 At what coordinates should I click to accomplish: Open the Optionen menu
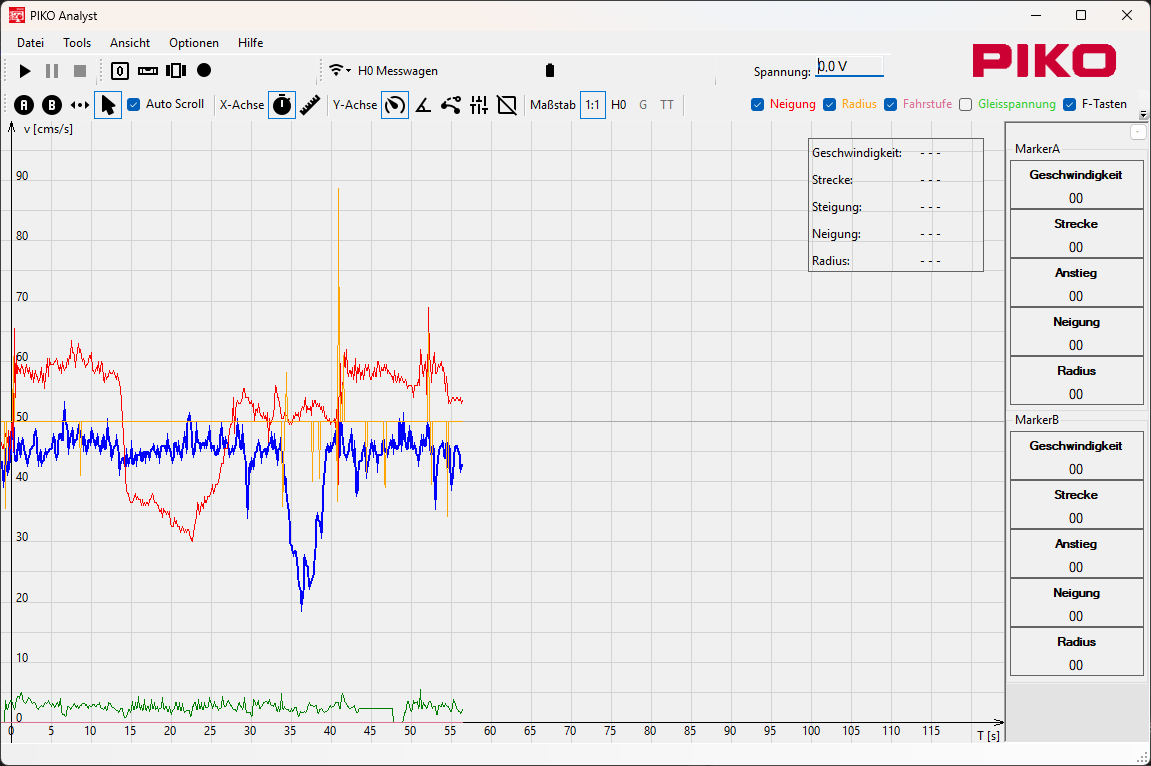point(194,43)
